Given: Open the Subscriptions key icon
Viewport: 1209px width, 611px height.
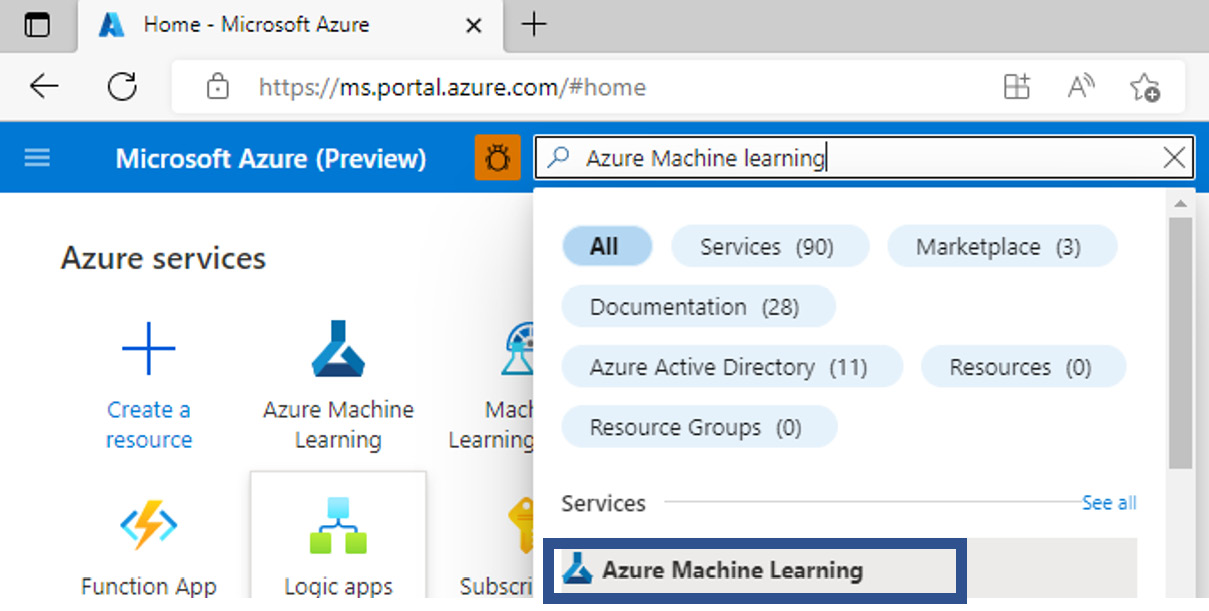Looking at the screenshot, I should [520, 526].
